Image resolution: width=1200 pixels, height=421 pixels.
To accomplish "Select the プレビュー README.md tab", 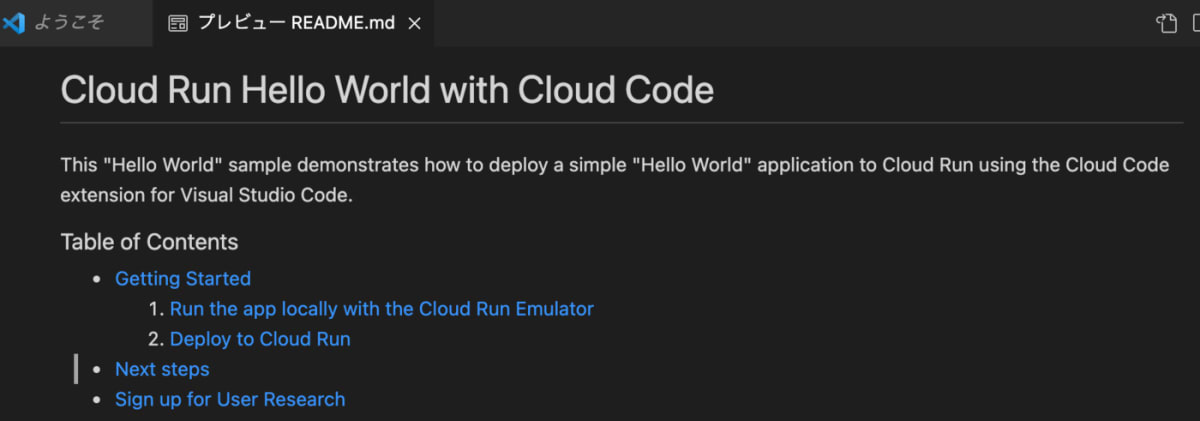I will [x=294, y=23].
